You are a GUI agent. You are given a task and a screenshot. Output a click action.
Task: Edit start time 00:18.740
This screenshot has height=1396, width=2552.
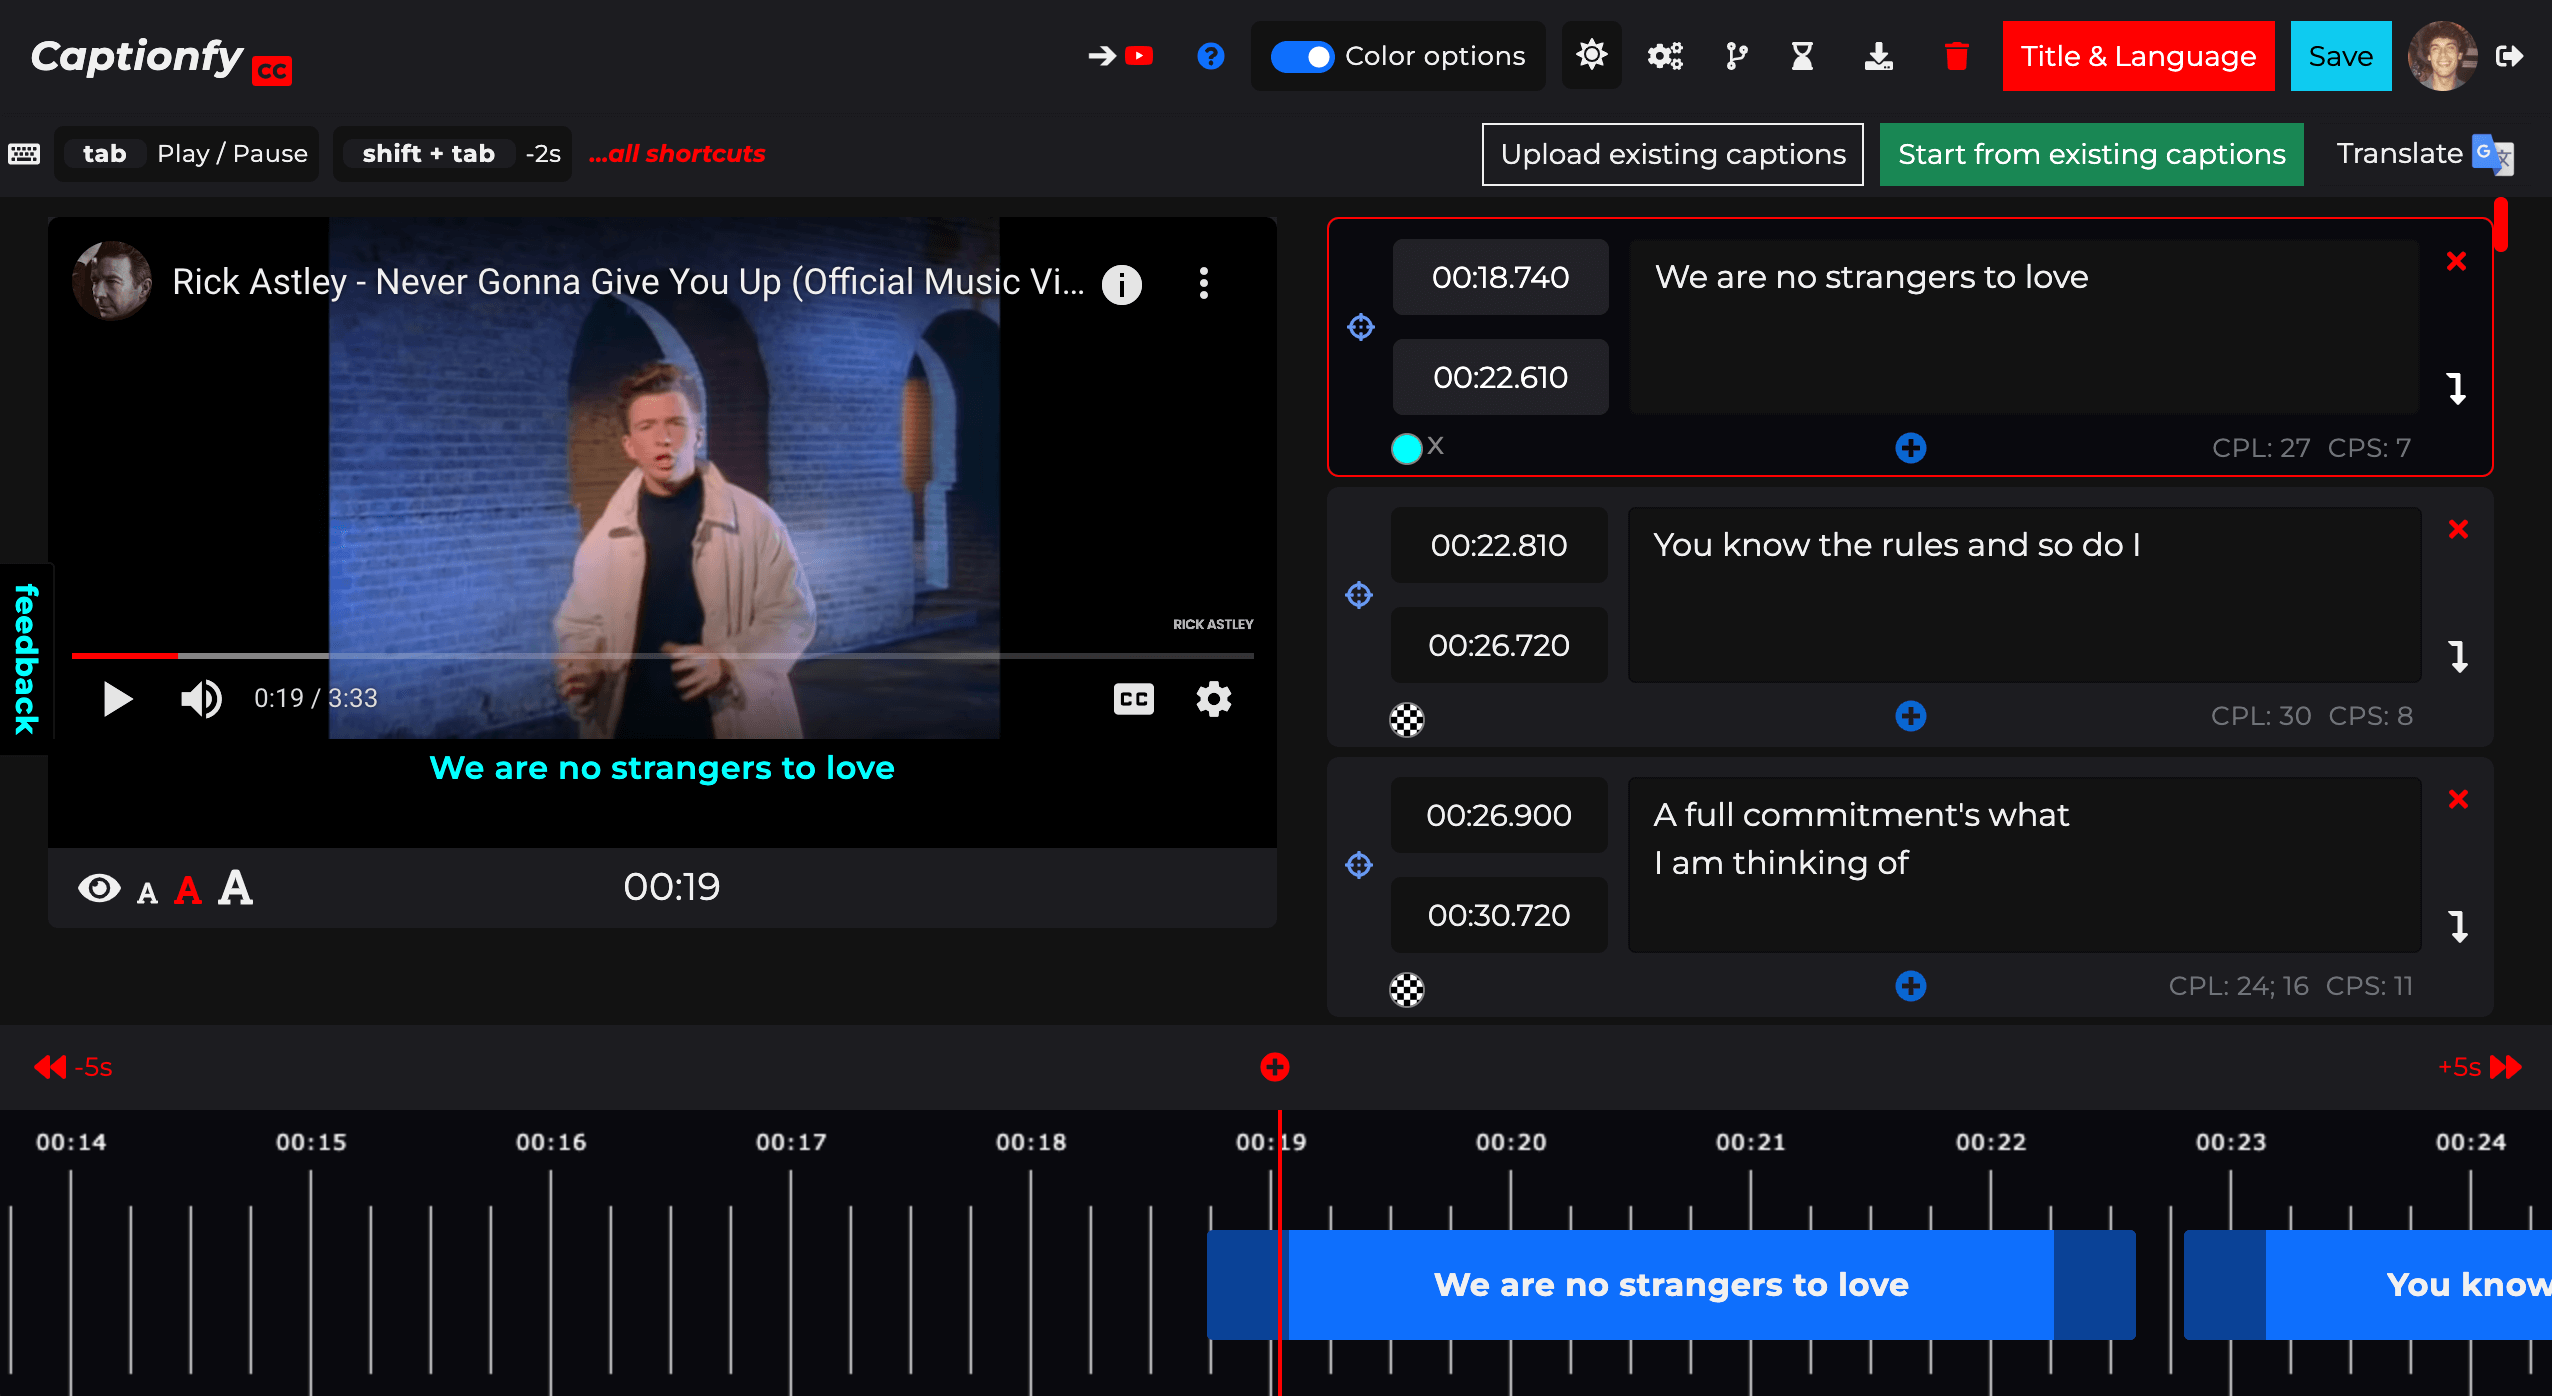pos(1500,277)
